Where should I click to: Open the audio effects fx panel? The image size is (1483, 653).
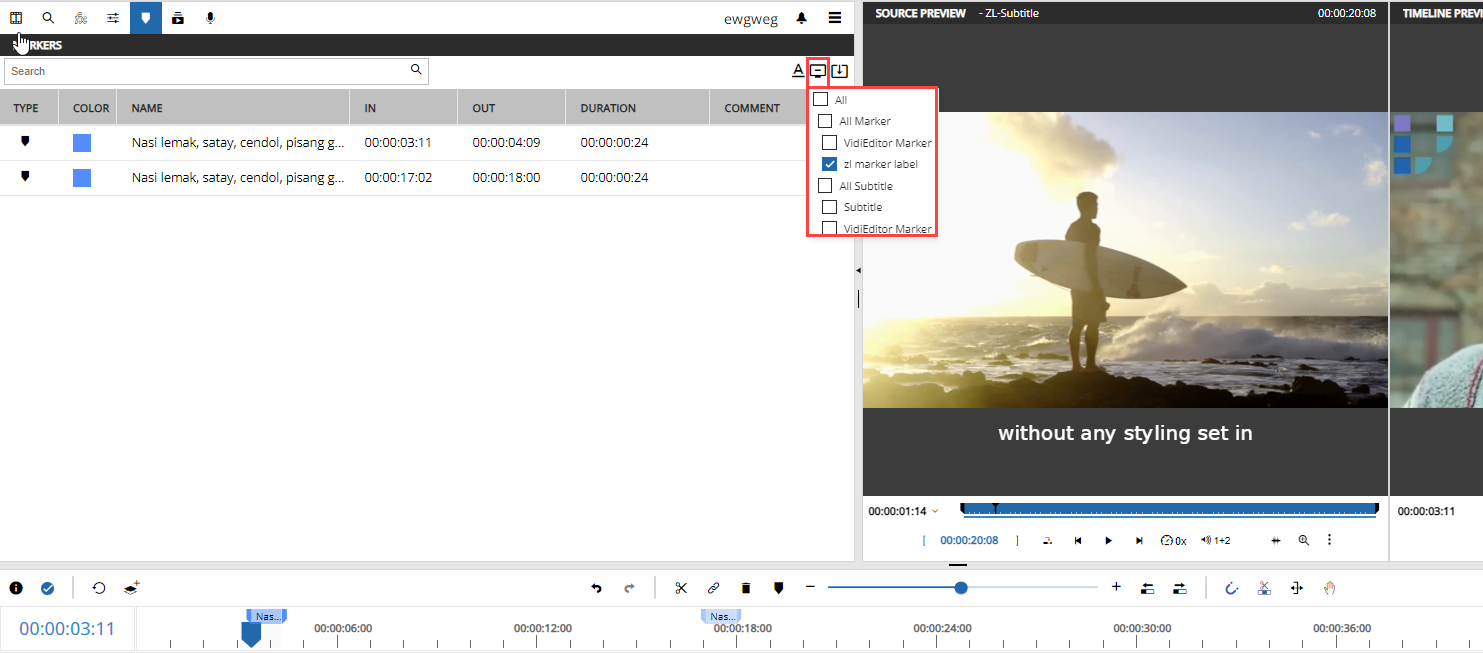(x=81, y=18)
